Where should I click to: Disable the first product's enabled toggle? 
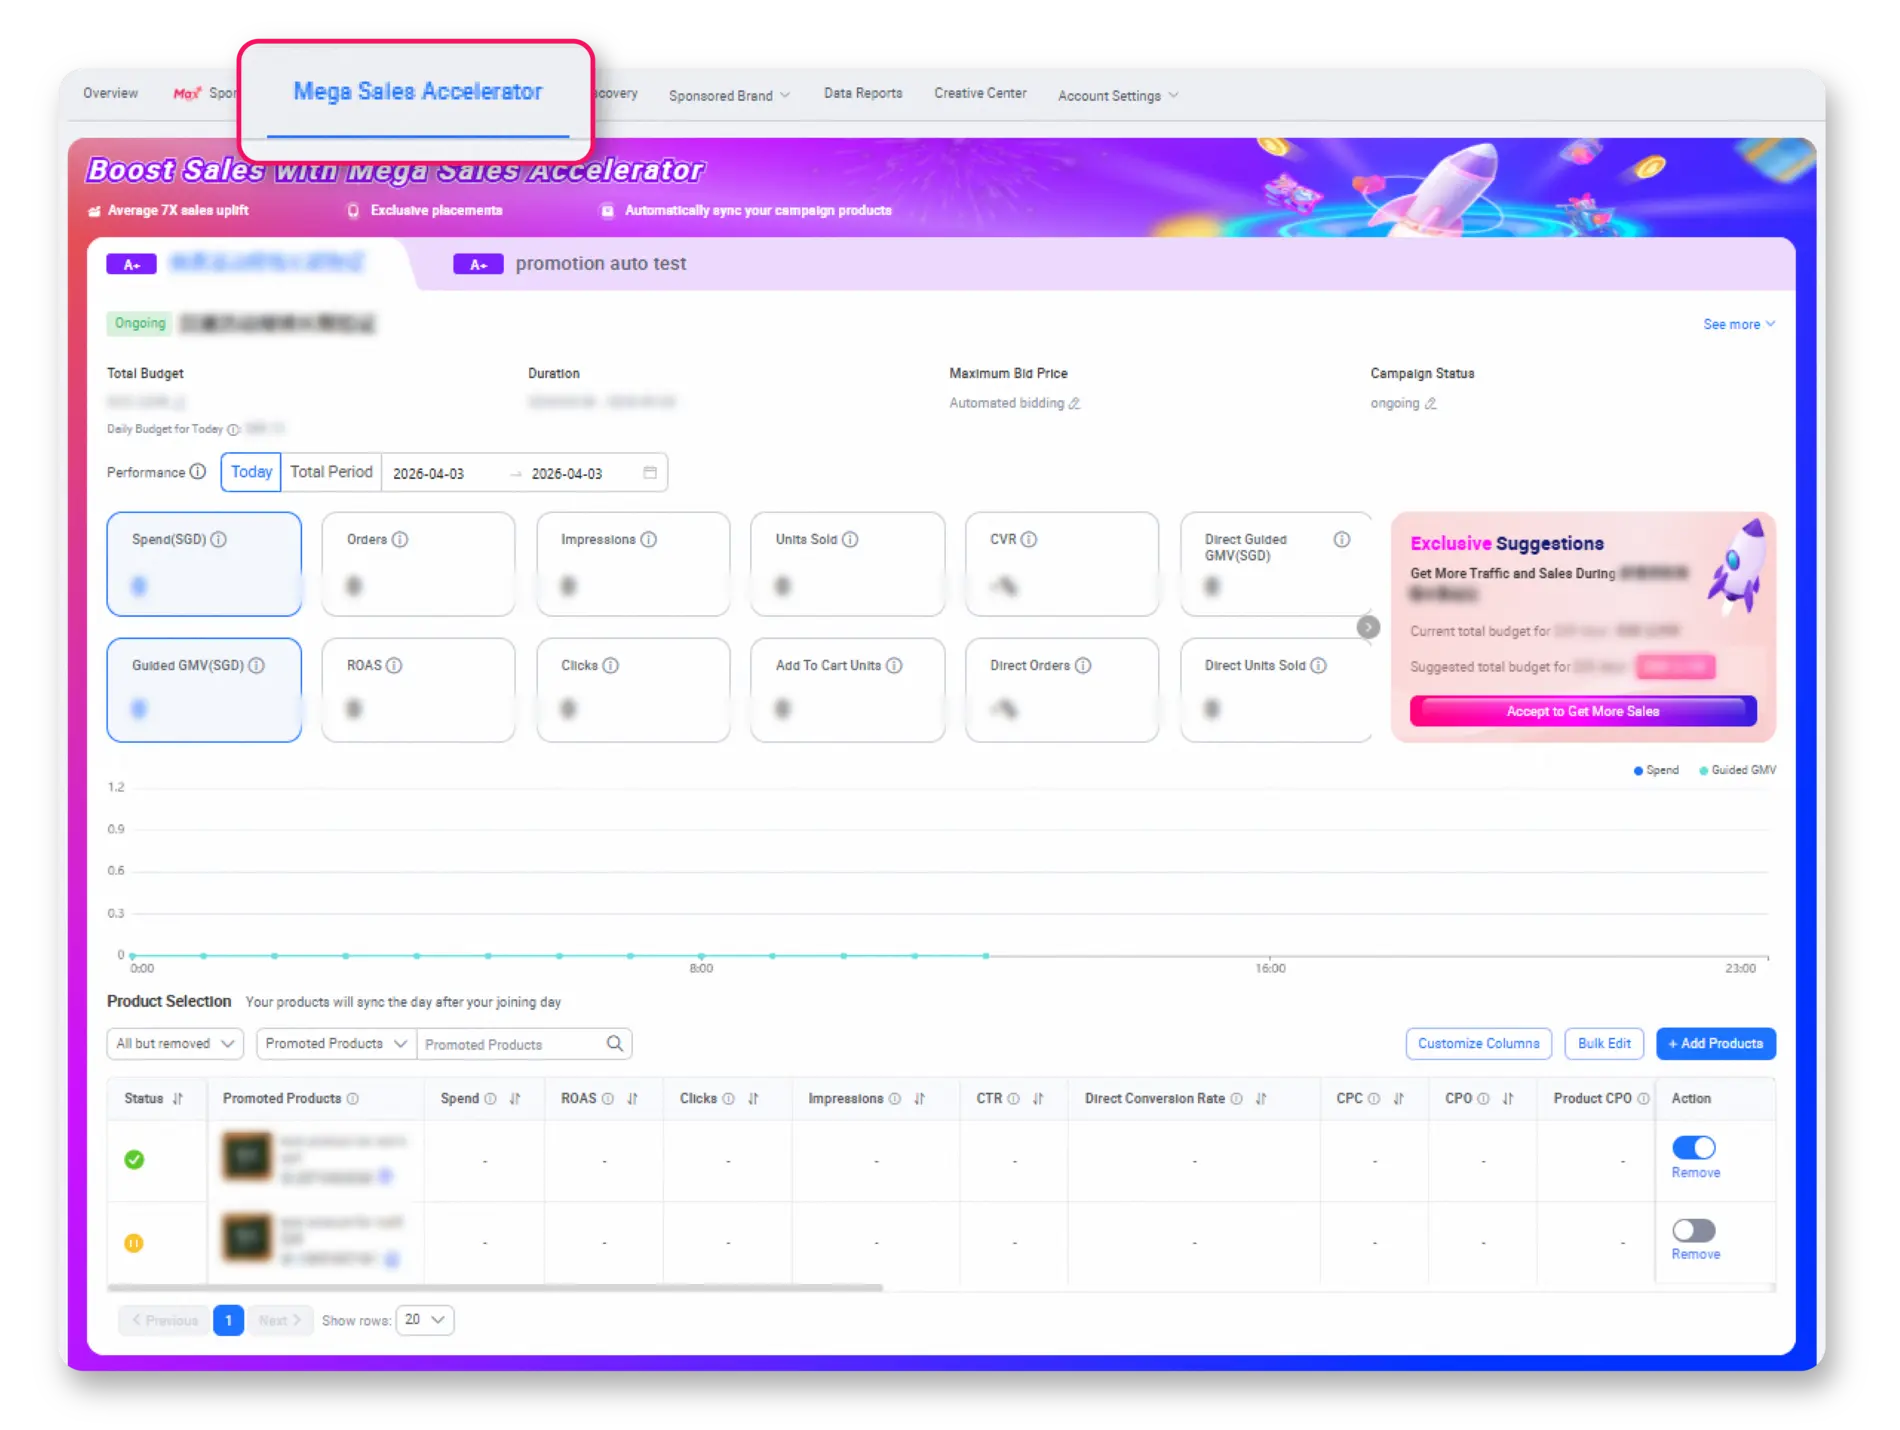[1693, 1147]
